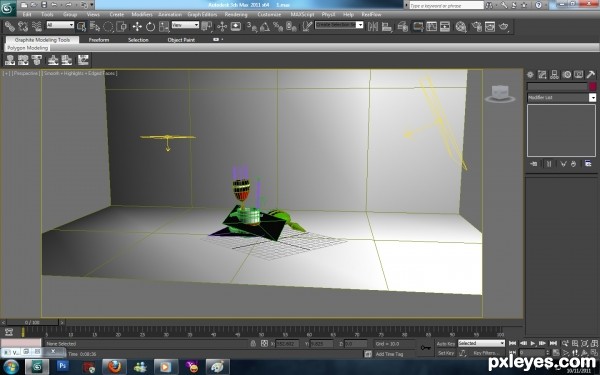The height and width of the screenshot is (375, 600).
Task: Click the teapot Render Production icon
Action: tap(504, 26)
